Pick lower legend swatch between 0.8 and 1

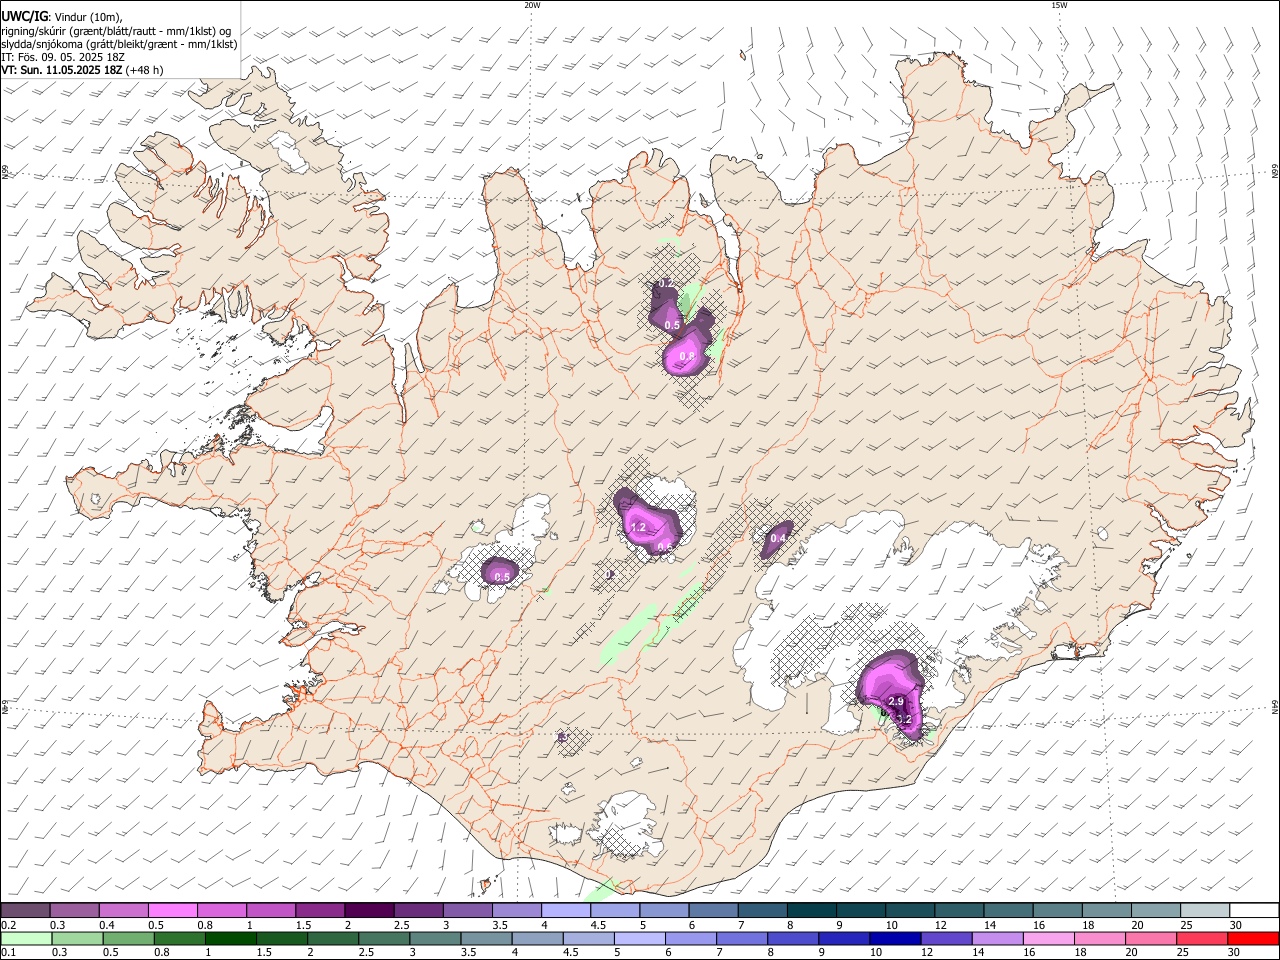179,939
